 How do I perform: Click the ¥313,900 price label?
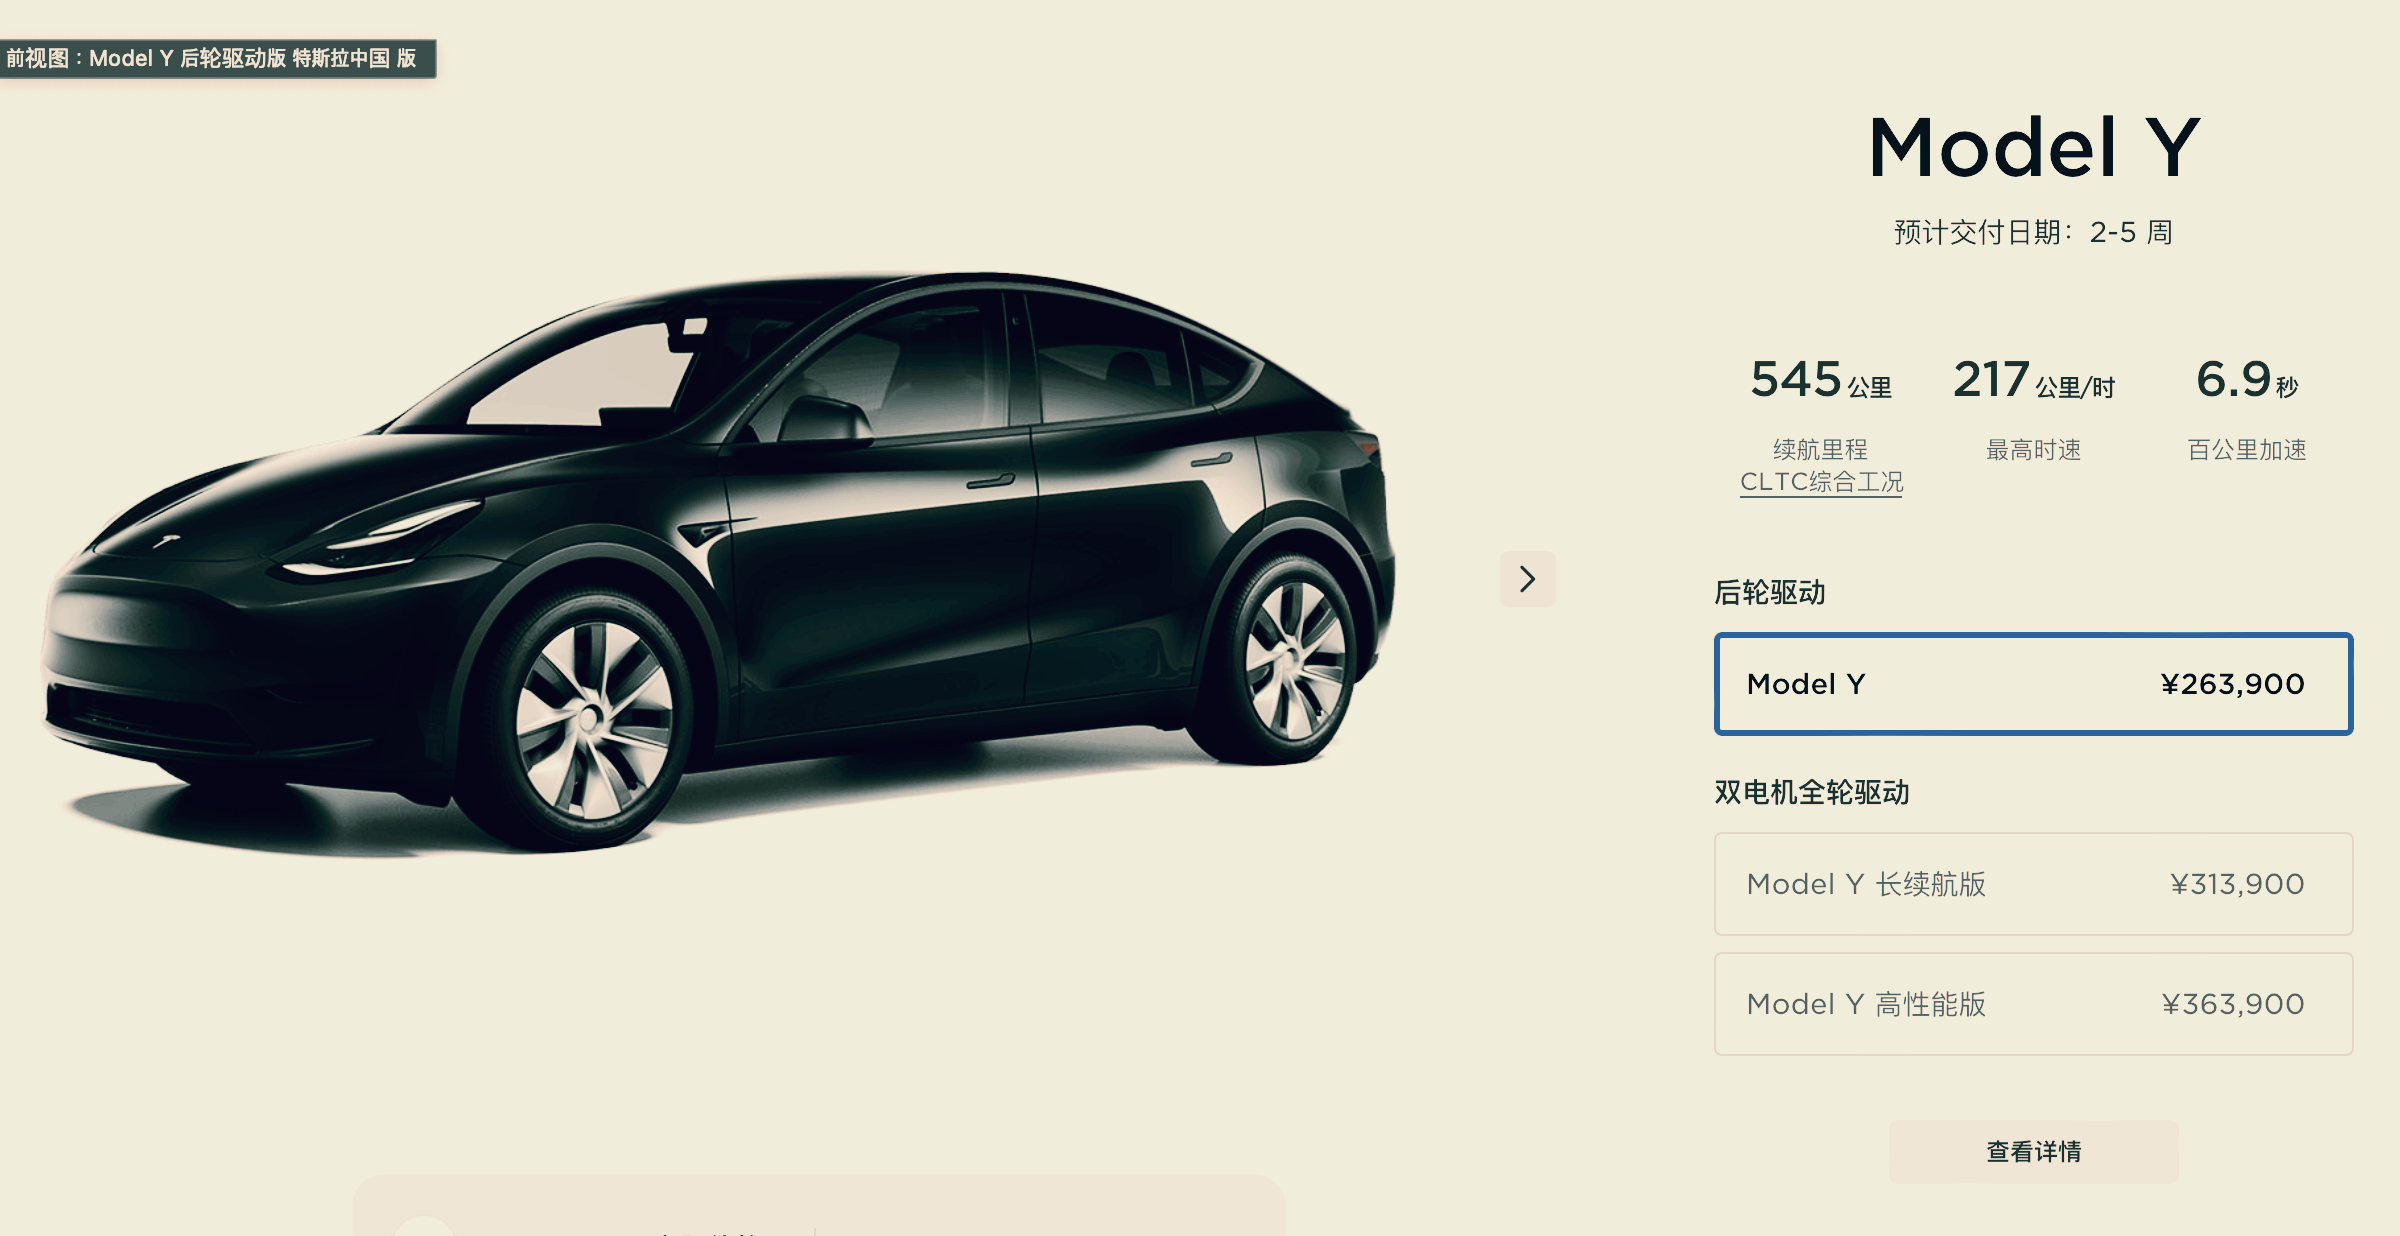pyautogui.click(x=2237, y=884)
